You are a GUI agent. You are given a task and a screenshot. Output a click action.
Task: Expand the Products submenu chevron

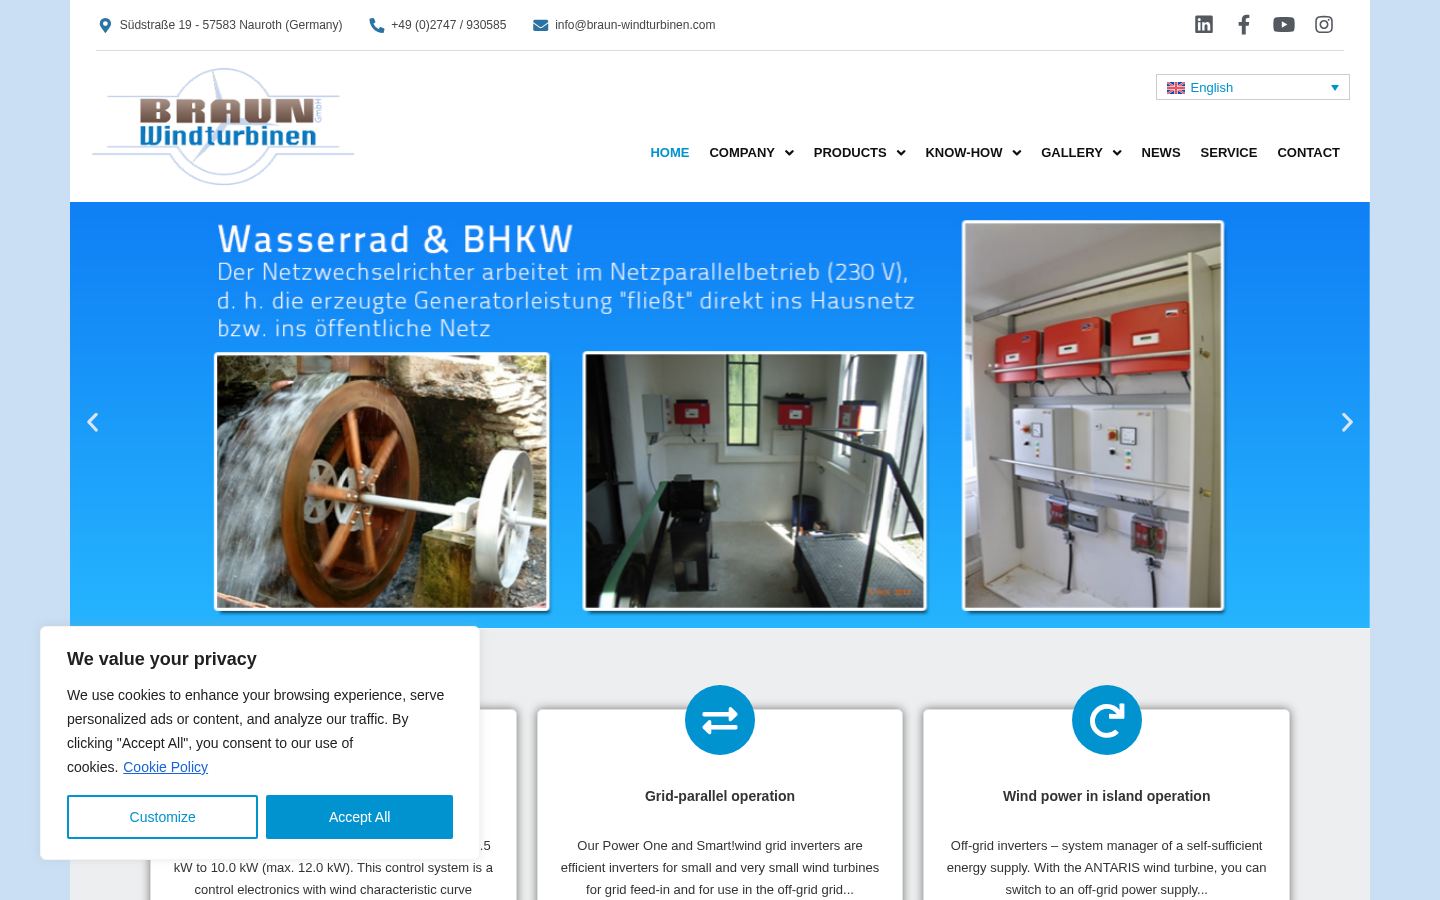pyautogui.click(x=901, y=153)
